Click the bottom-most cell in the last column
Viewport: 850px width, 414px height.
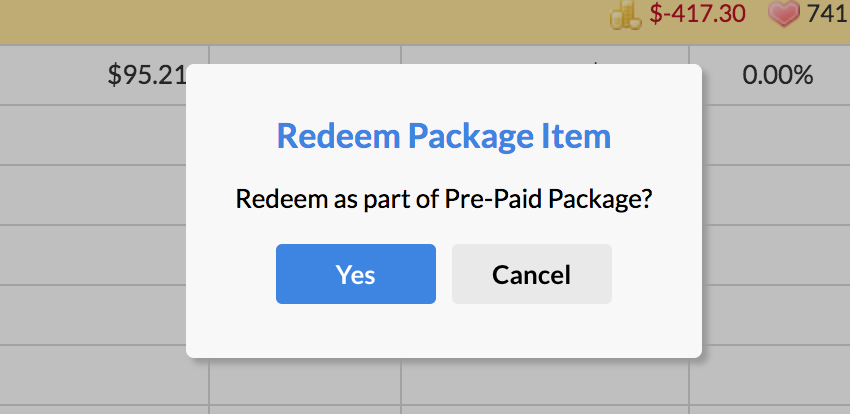click(769, 376)
